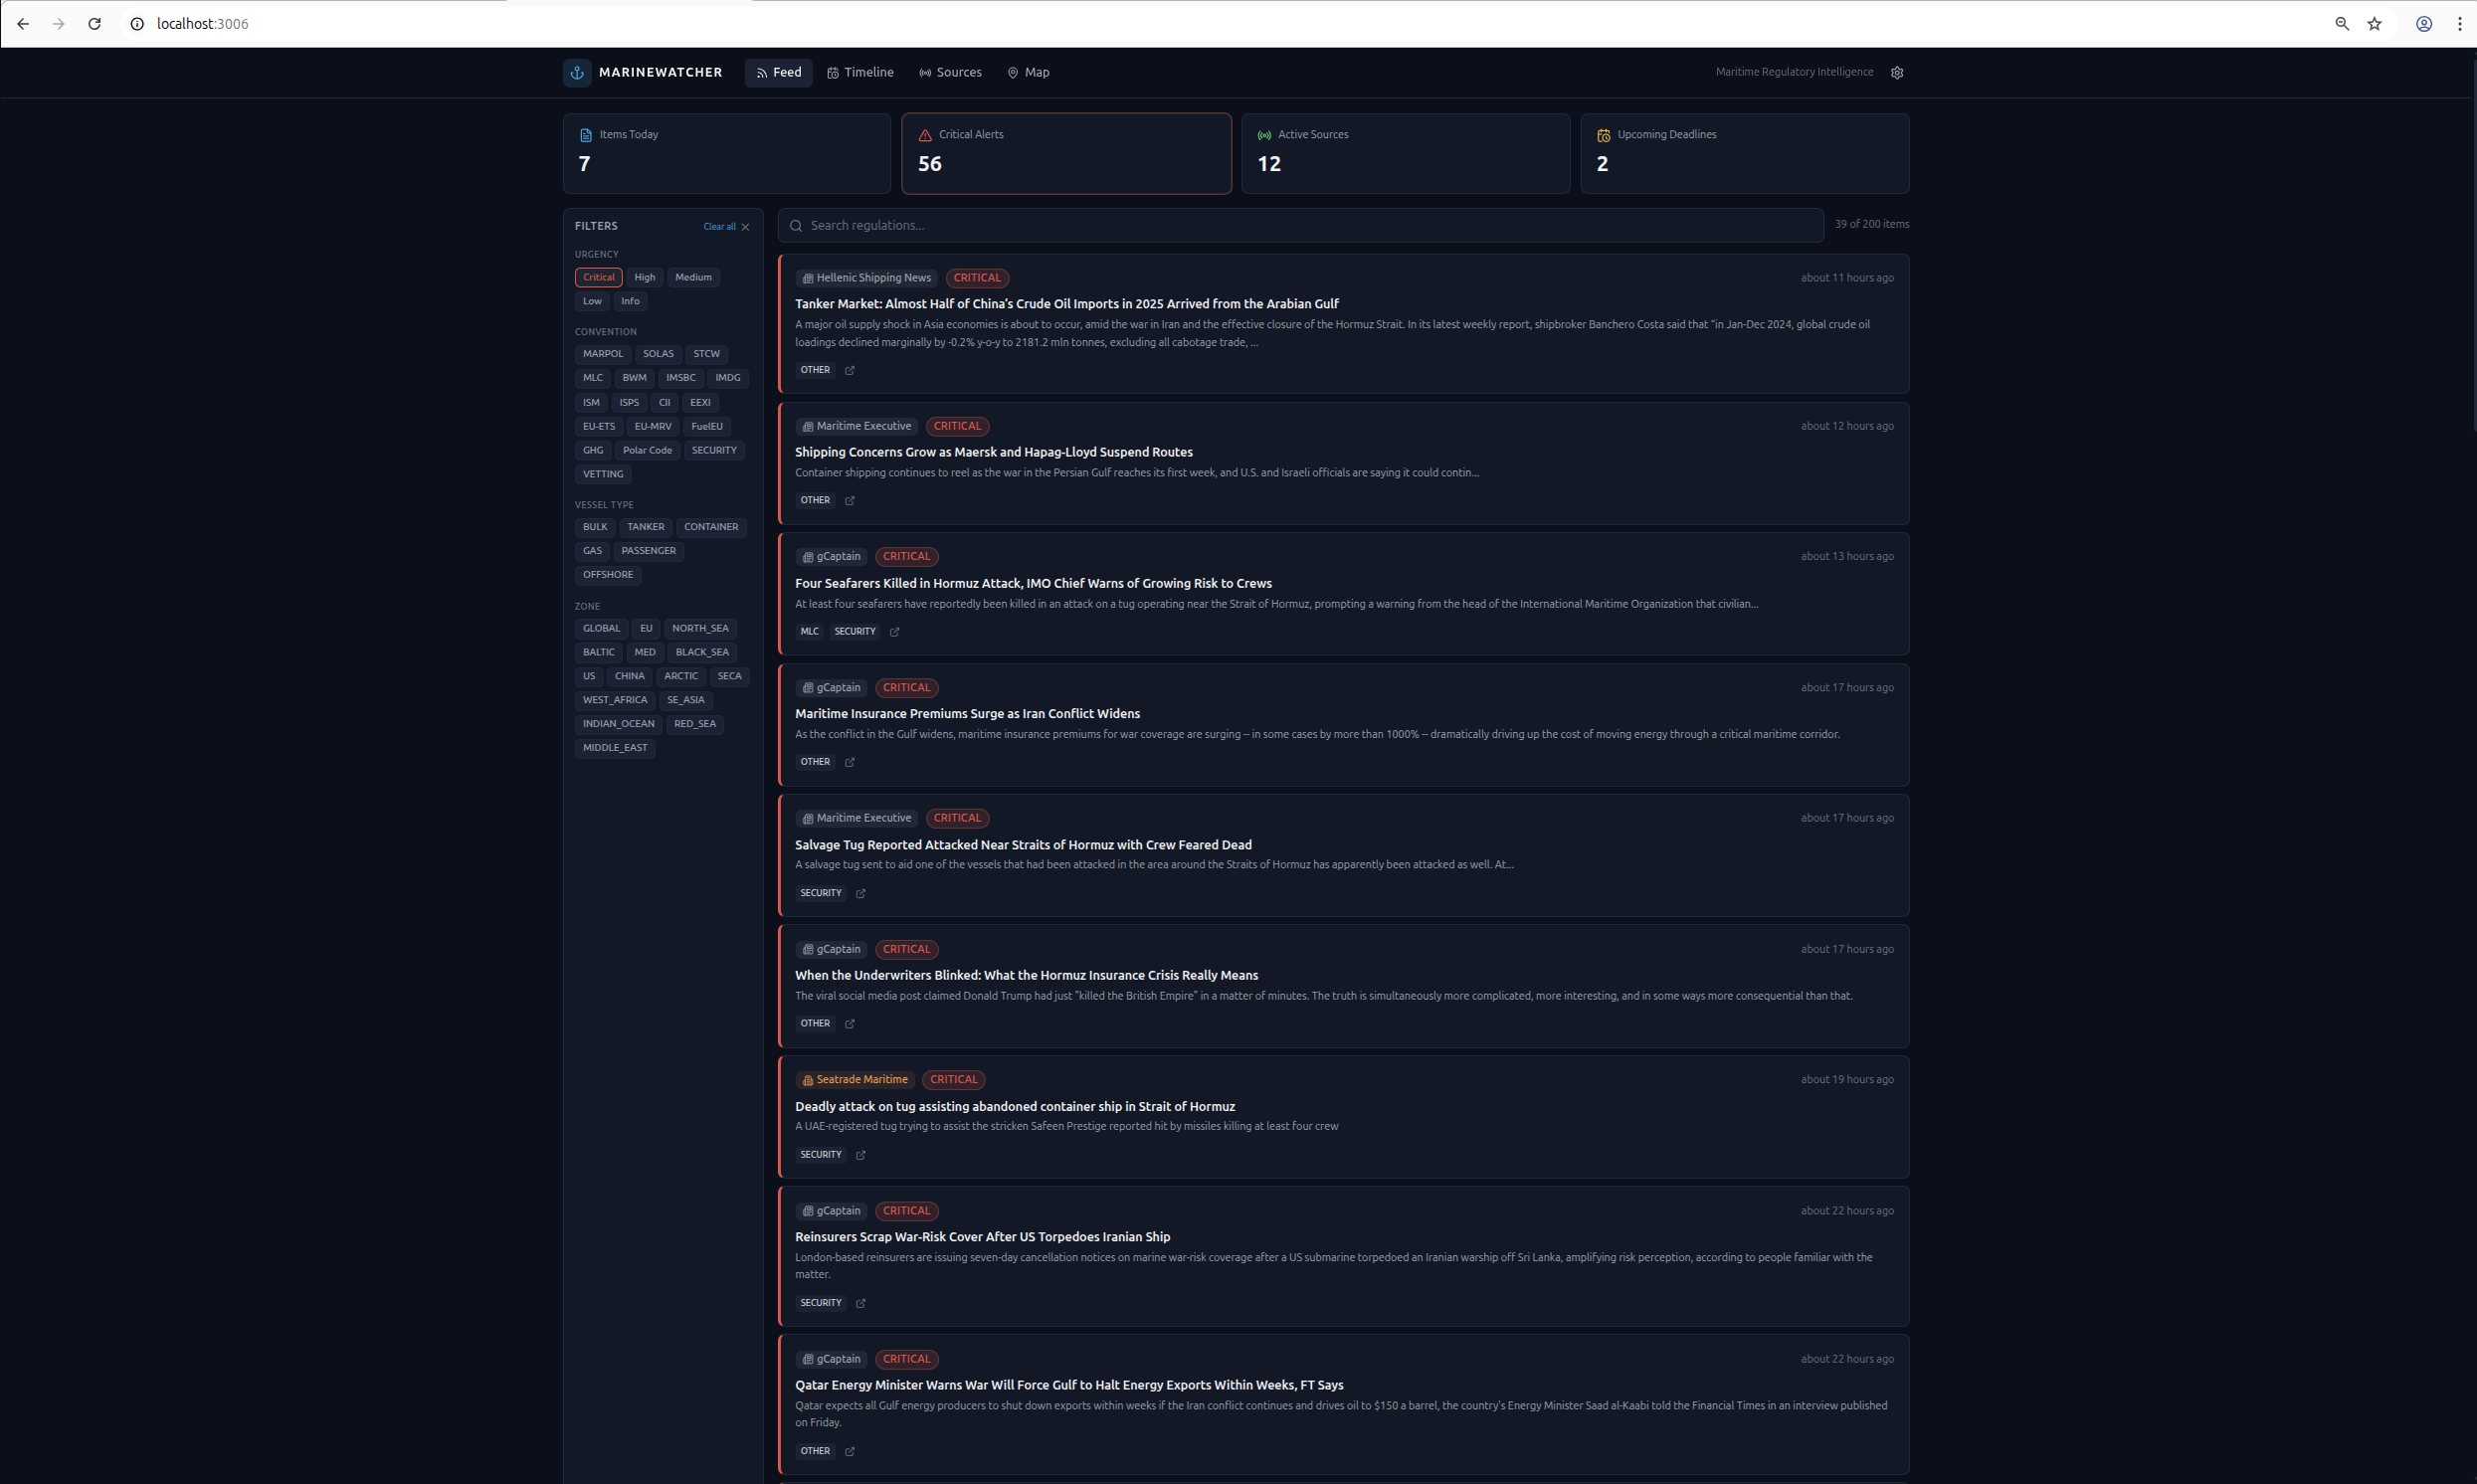Click inside the Search regulations input field

click(1100, 225)
